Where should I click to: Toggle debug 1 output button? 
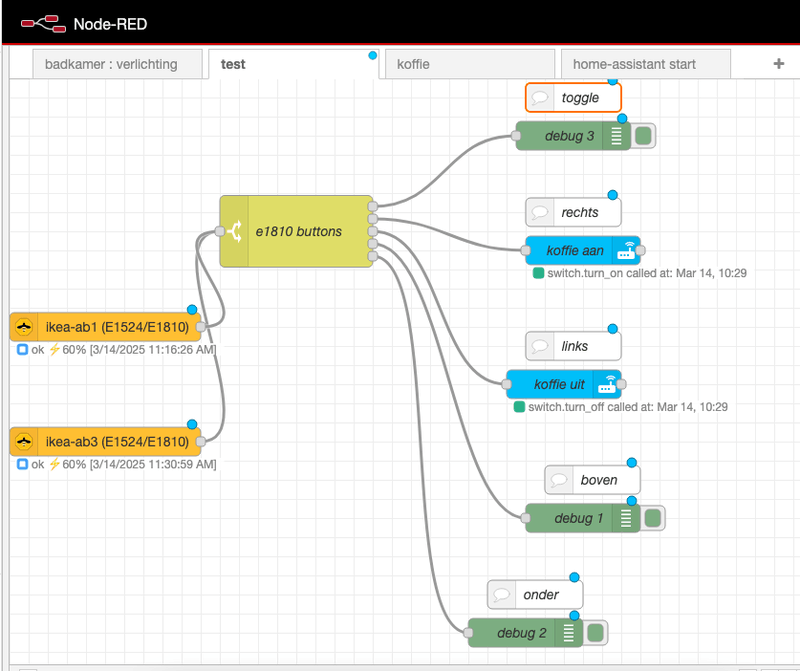click(653, 518)
